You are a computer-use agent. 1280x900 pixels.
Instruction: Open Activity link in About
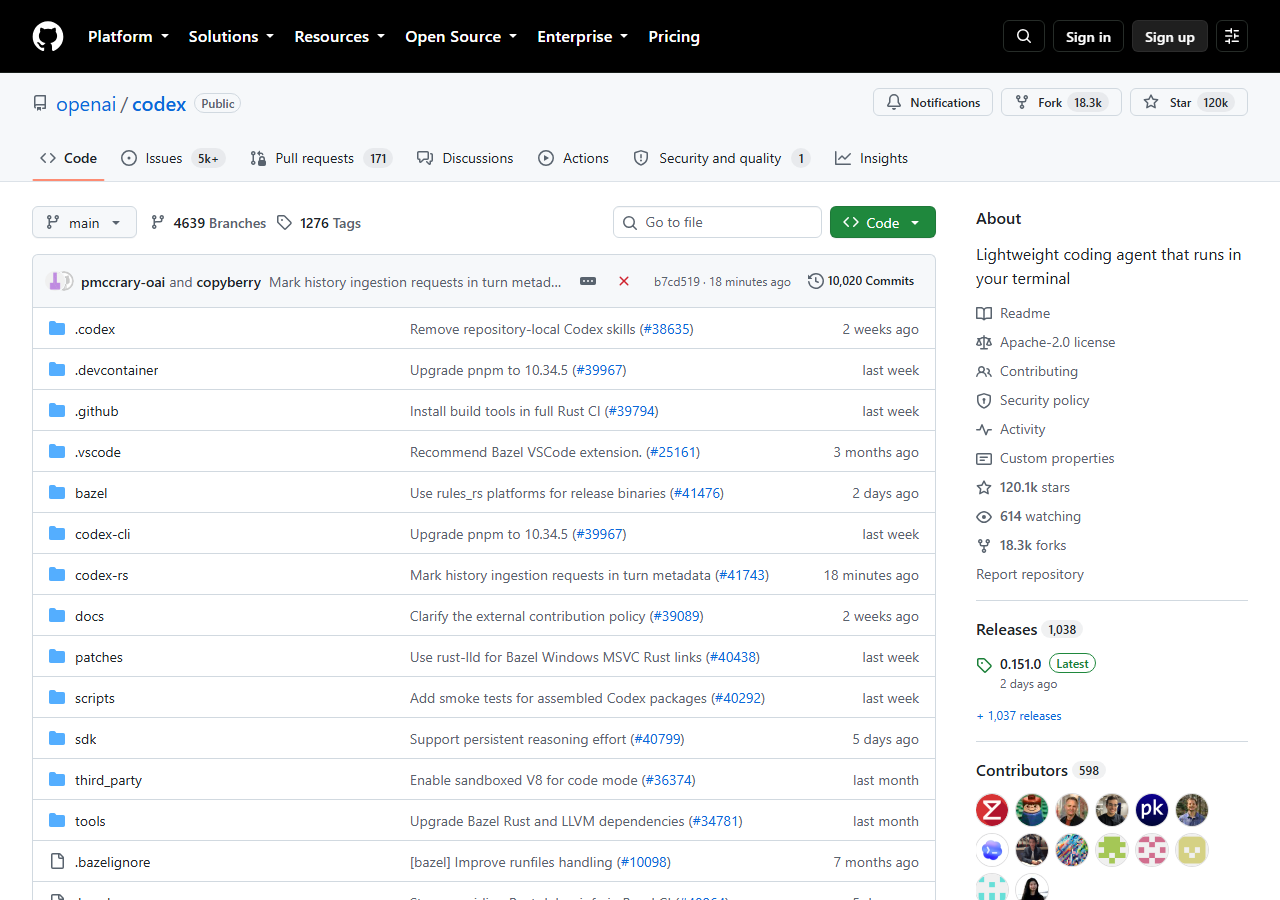1011,429
